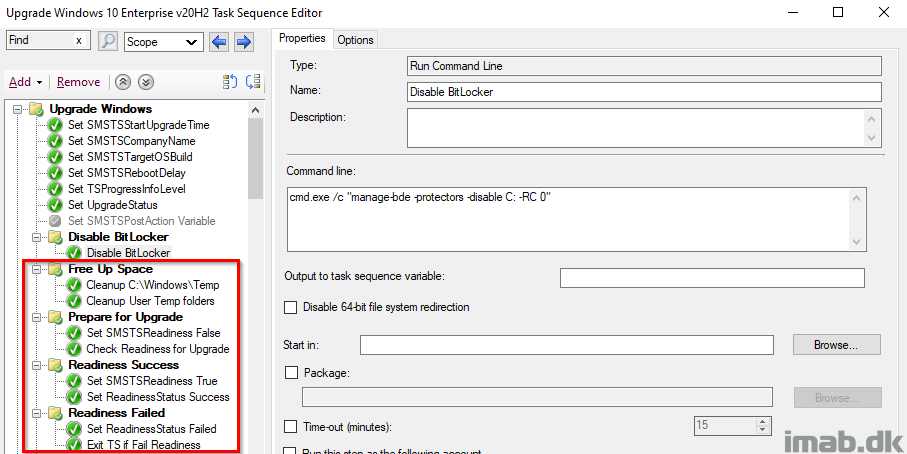Click Description field scroll down arrow
The height and width of the screenshot is (454, 907).
tap(872, 139)
